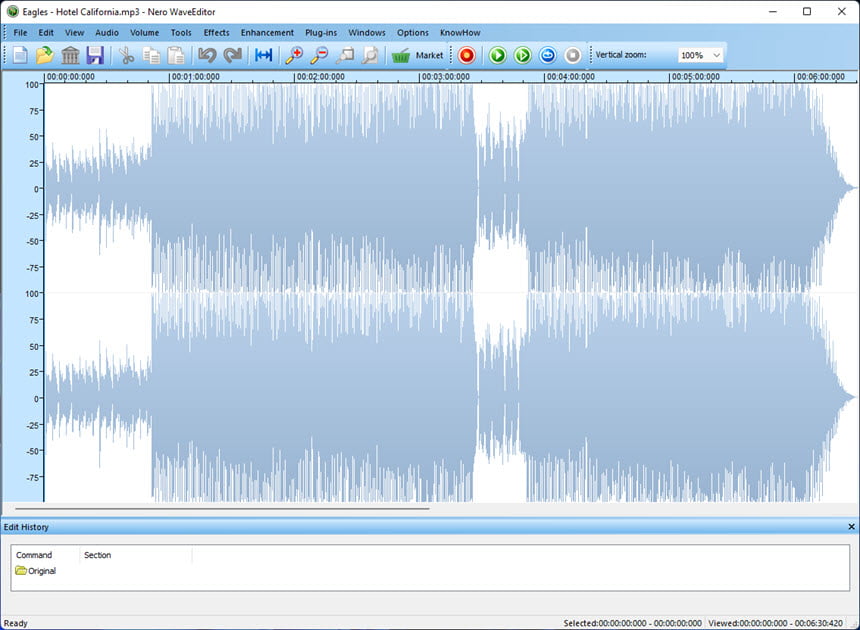Click the 00:03:00:000 timeline marker
This screenshot has height=630, width=860.
coord(446,77)
